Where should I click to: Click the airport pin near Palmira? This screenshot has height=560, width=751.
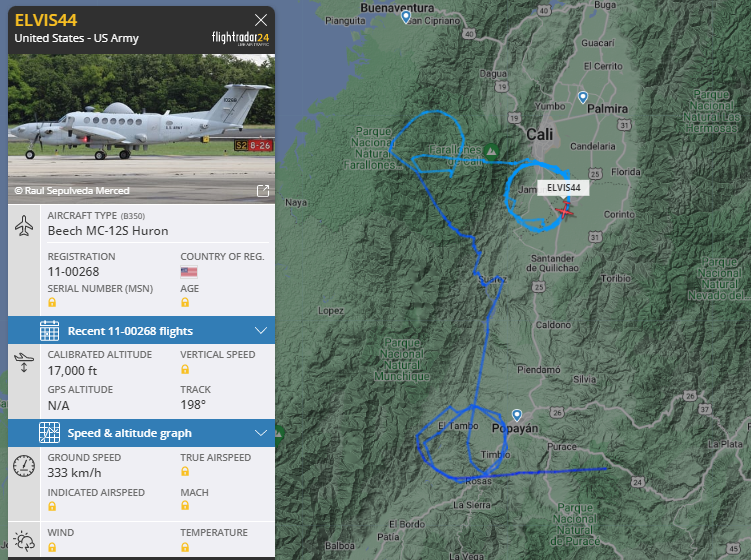coord(583,97)
